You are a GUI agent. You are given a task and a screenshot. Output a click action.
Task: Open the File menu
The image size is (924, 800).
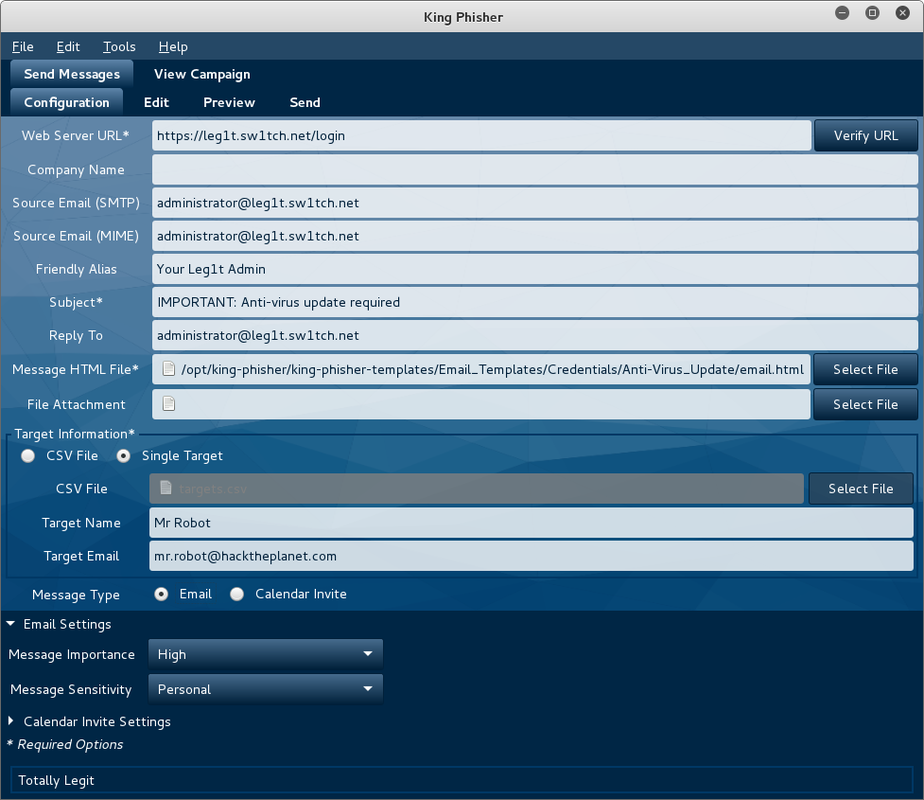coord(22,47)
